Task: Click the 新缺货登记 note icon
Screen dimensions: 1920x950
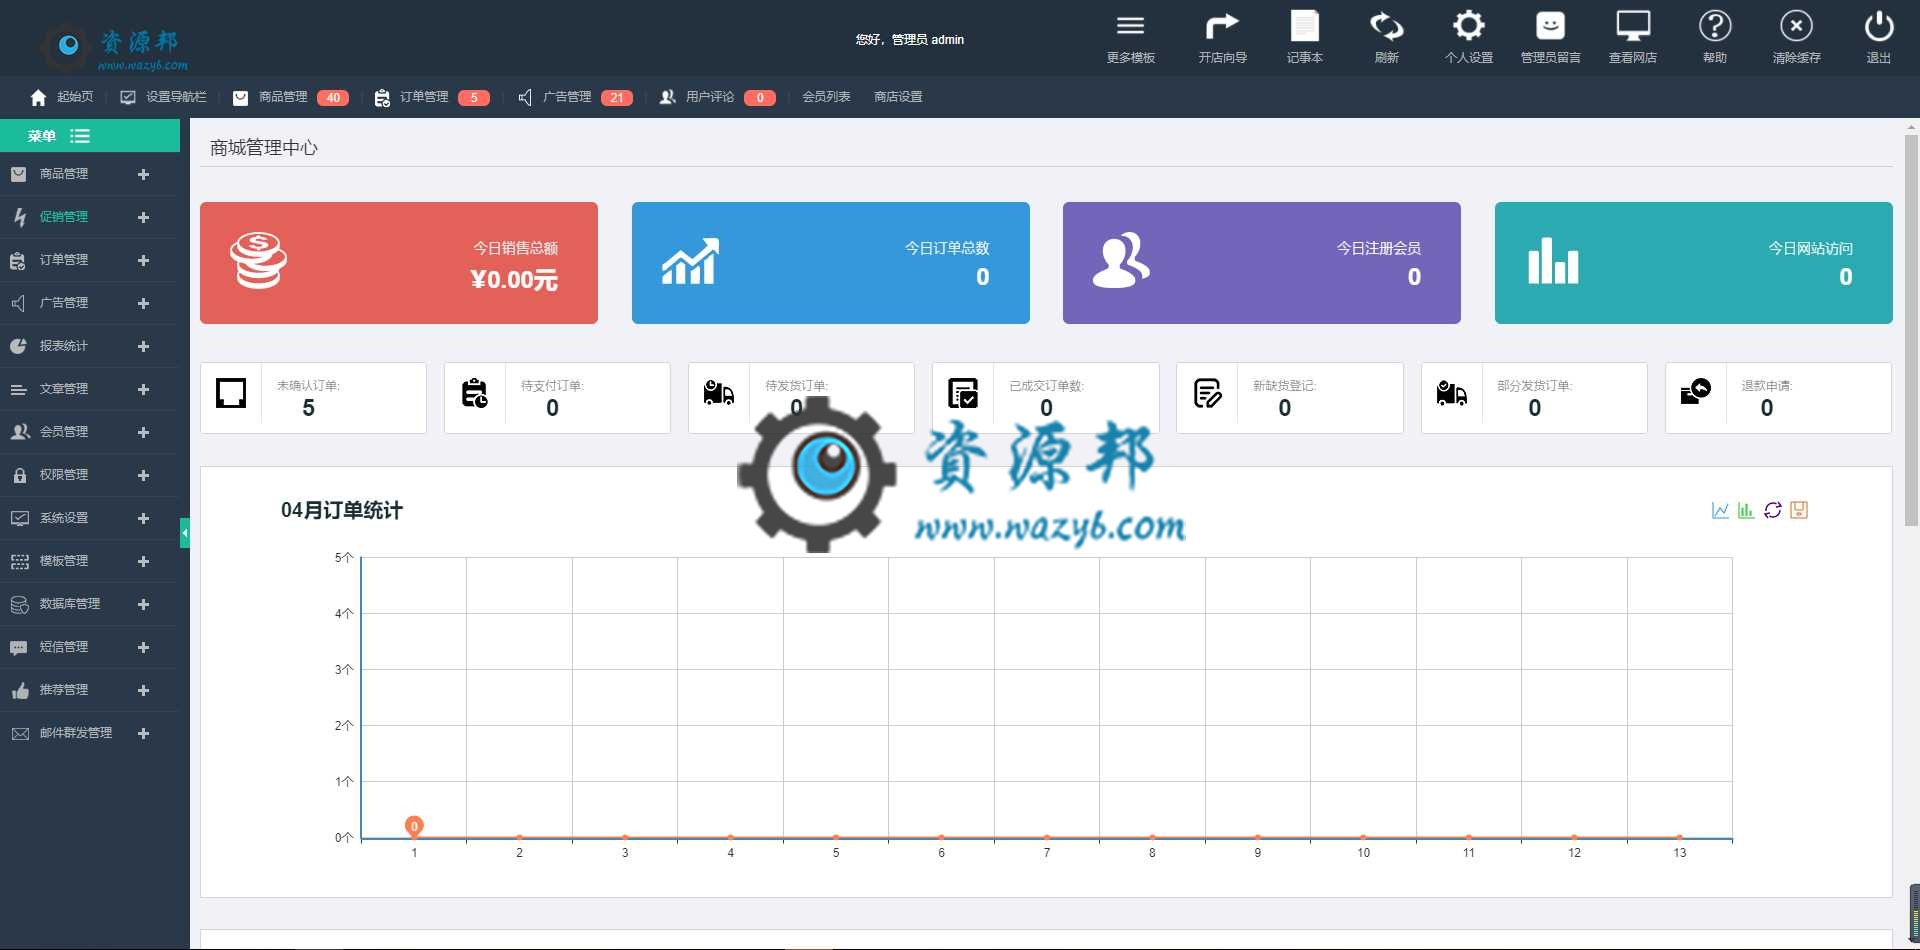Action: (x=1207, y=393)
